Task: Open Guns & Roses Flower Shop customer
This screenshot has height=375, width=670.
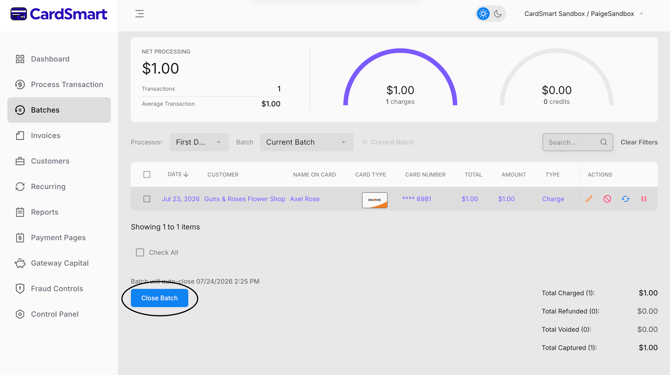Action: 244,199
